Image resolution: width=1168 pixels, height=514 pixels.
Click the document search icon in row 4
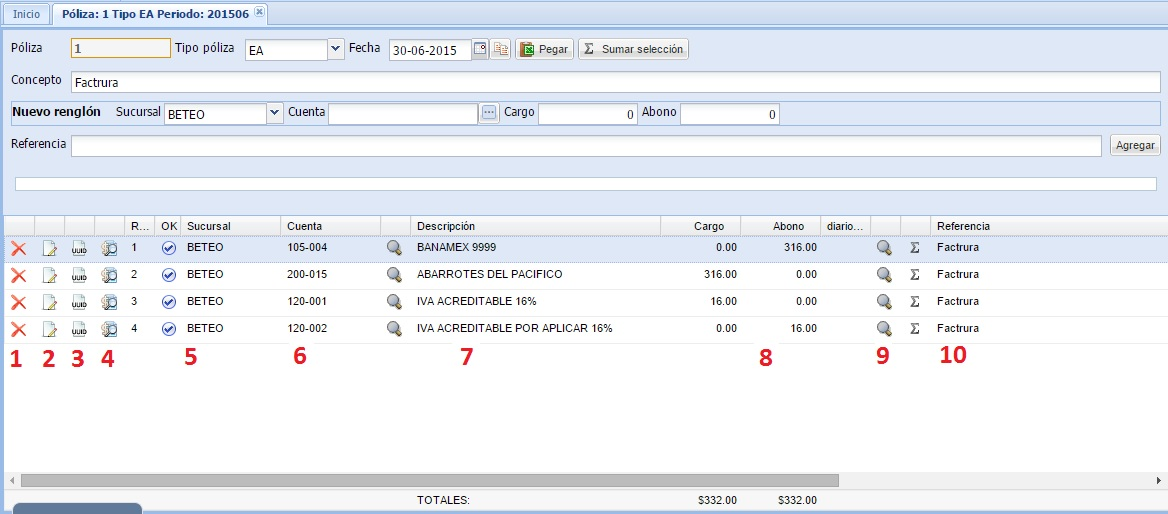tap(110, 329)
